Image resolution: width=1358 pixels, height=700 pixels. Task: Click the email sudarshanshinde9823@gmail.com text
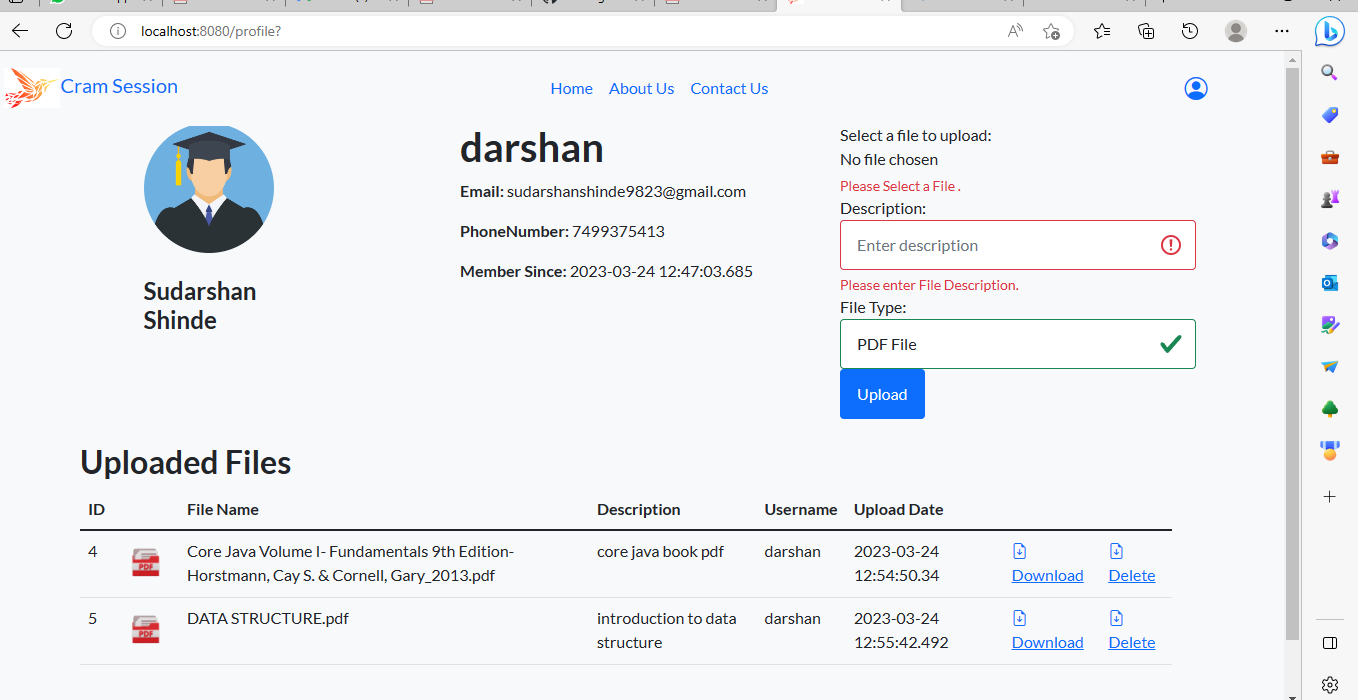(x=626, y=192)
